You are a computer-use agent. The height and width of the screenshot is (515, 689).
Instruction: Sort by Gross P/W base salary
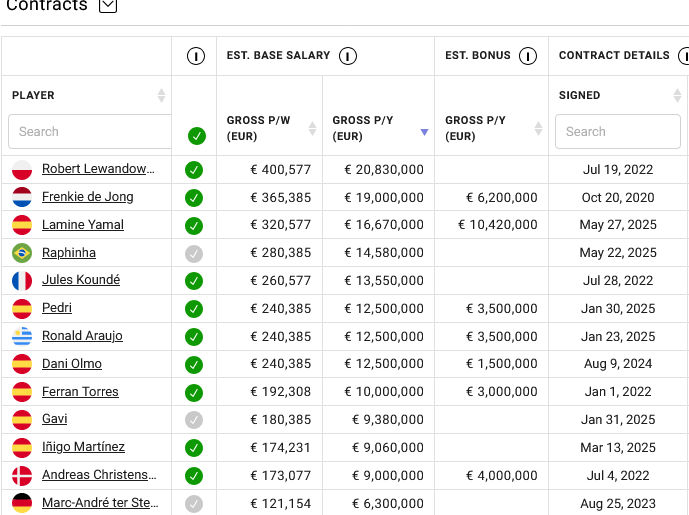tap(312, 128)
